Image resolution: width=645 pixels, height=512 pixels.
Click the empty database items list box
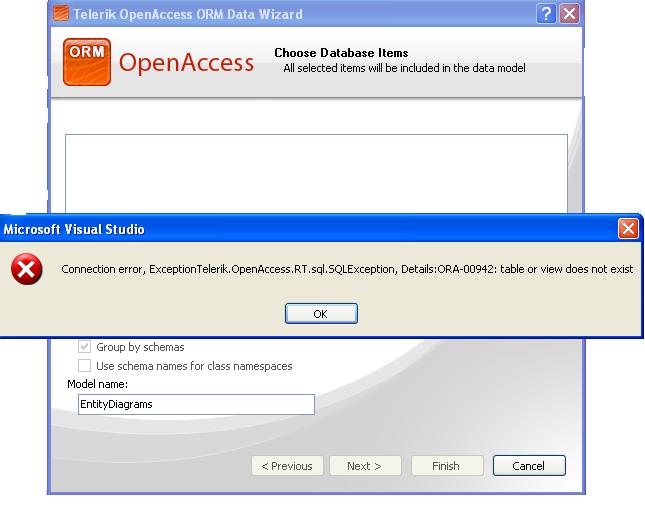316,174
